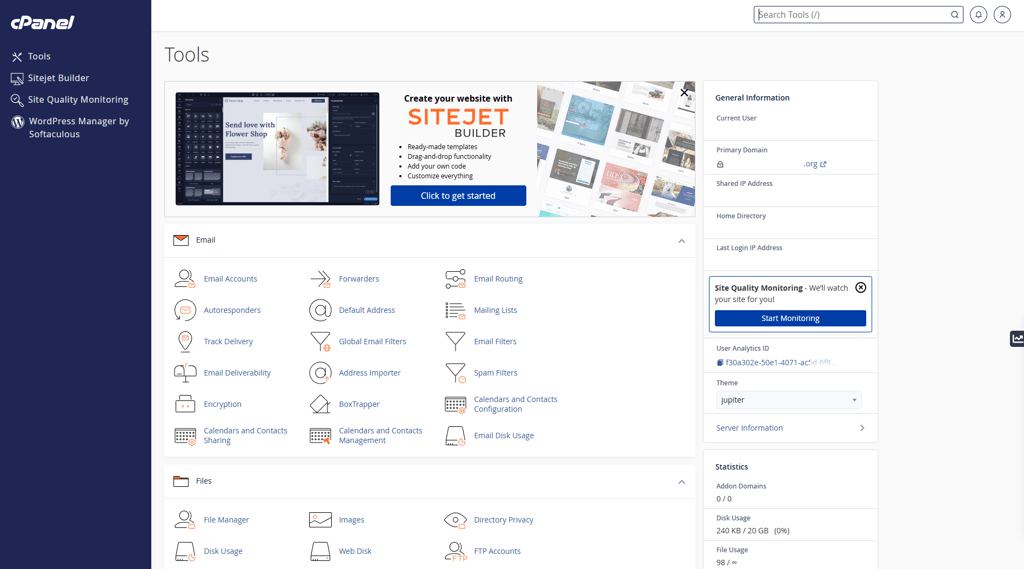Image resolution: width=1024 pixels, height=569 pixels.
Task: Click the FTP Accounts icon
Action: pyautogui.click(x=455, y=551)
